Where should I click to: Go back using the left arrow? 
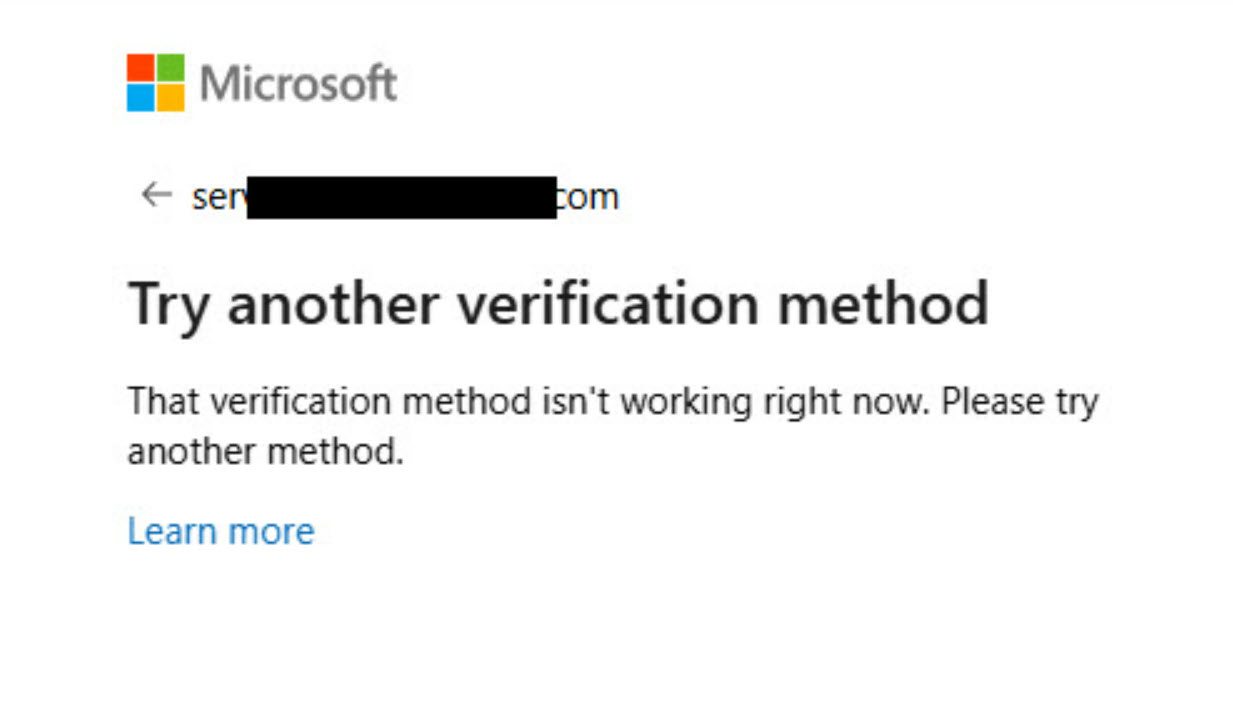pyautogui.click(x=156, y=195)
